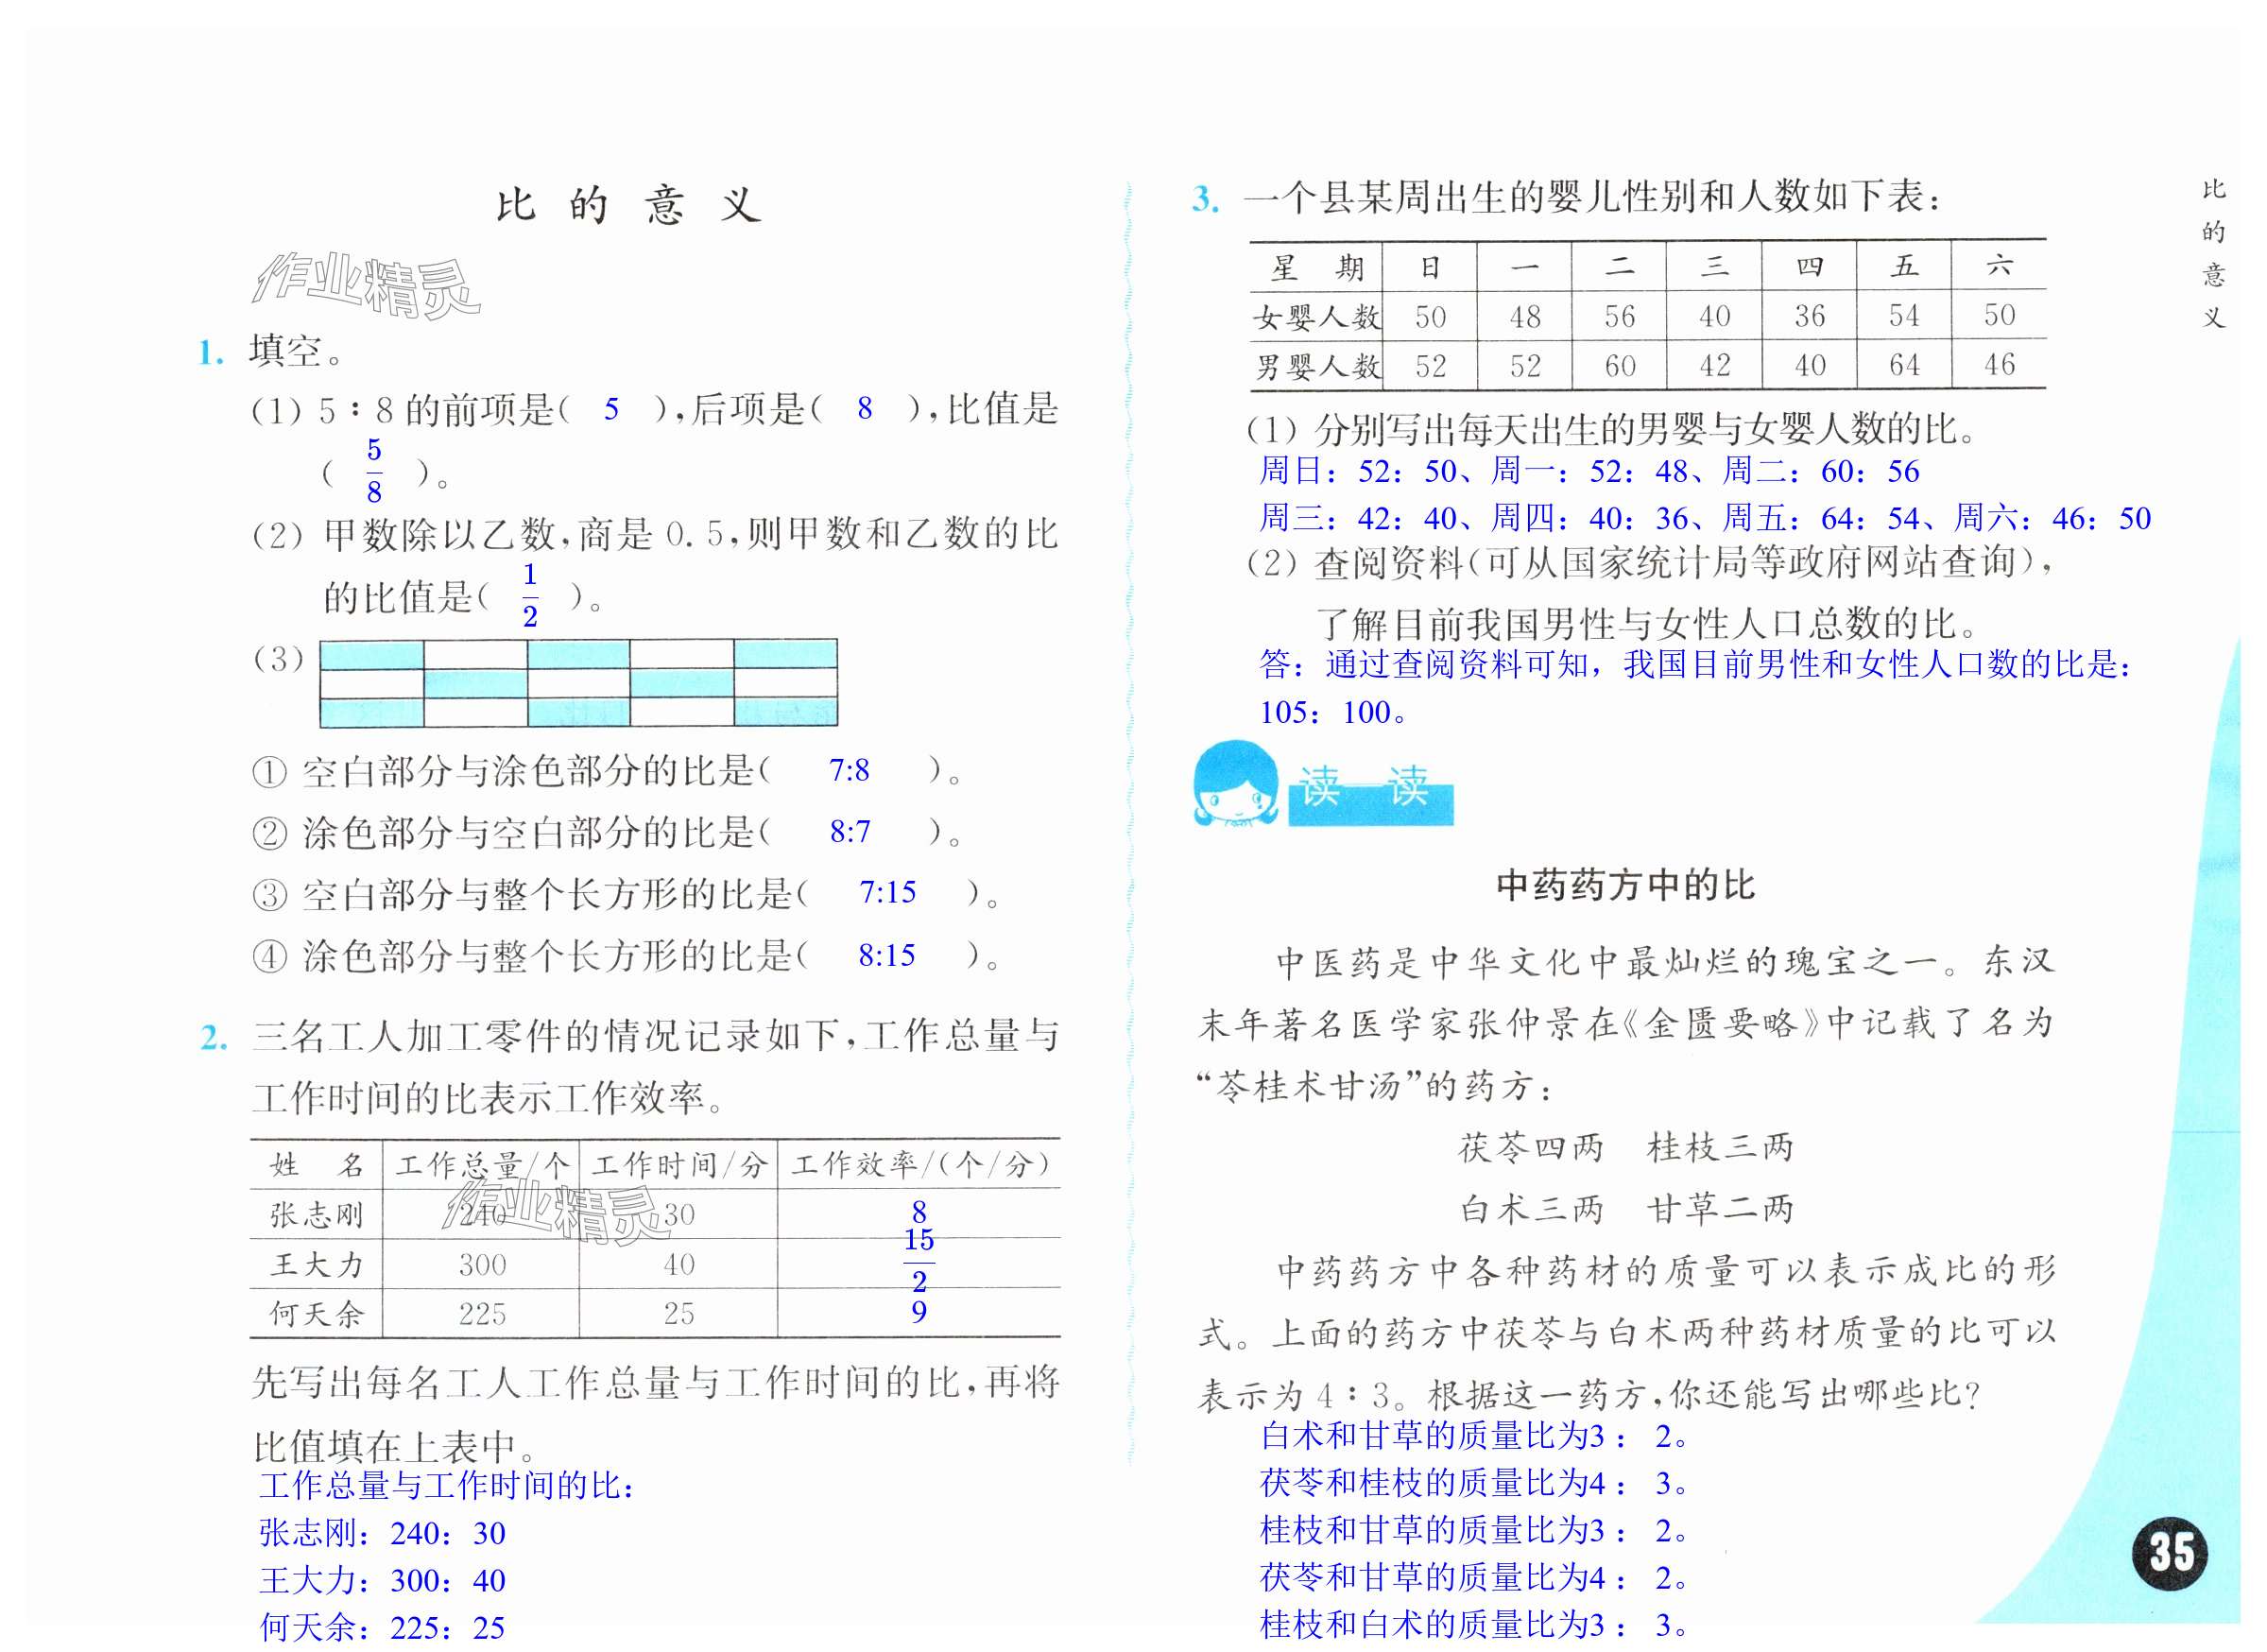Select the blue answer '何天余:225:25'
2267x1652 pixels.
point(382,1628)
